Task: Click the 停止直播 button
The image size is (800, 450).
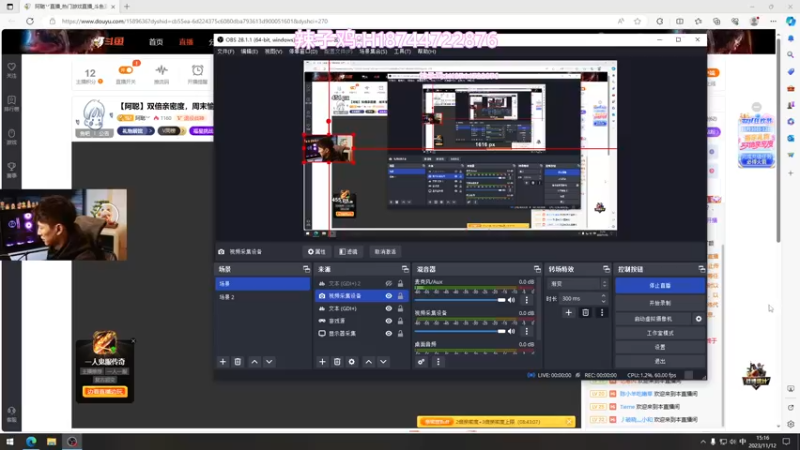Action: tap(660, 286)
